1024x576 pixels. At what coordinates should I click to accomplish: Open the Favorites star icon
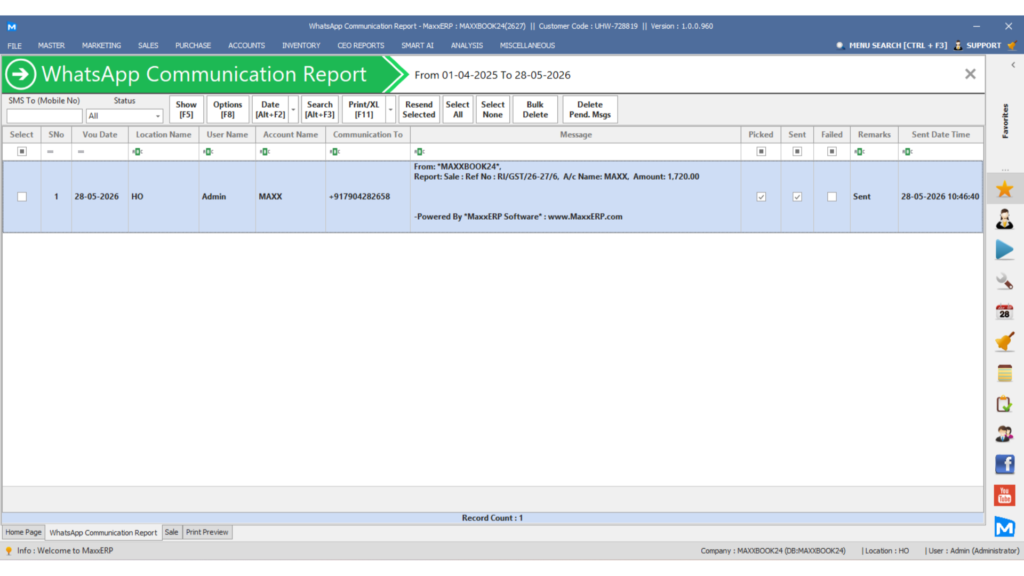tap(1004, 189)
